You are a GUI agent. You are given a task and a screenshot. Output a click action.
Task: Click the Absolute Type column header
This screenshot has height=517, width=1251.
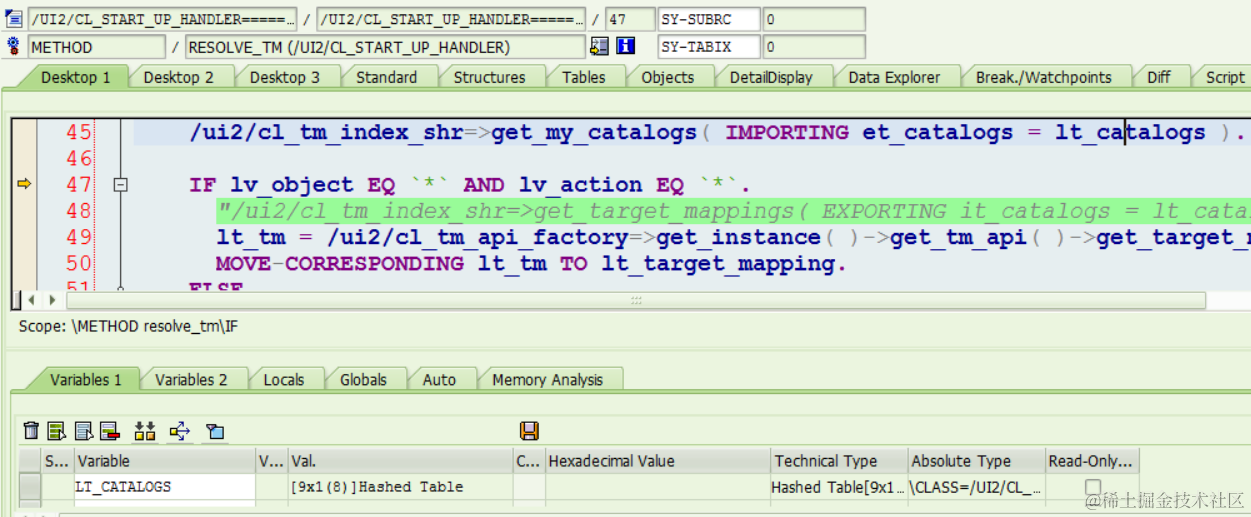tap(976, 461)
